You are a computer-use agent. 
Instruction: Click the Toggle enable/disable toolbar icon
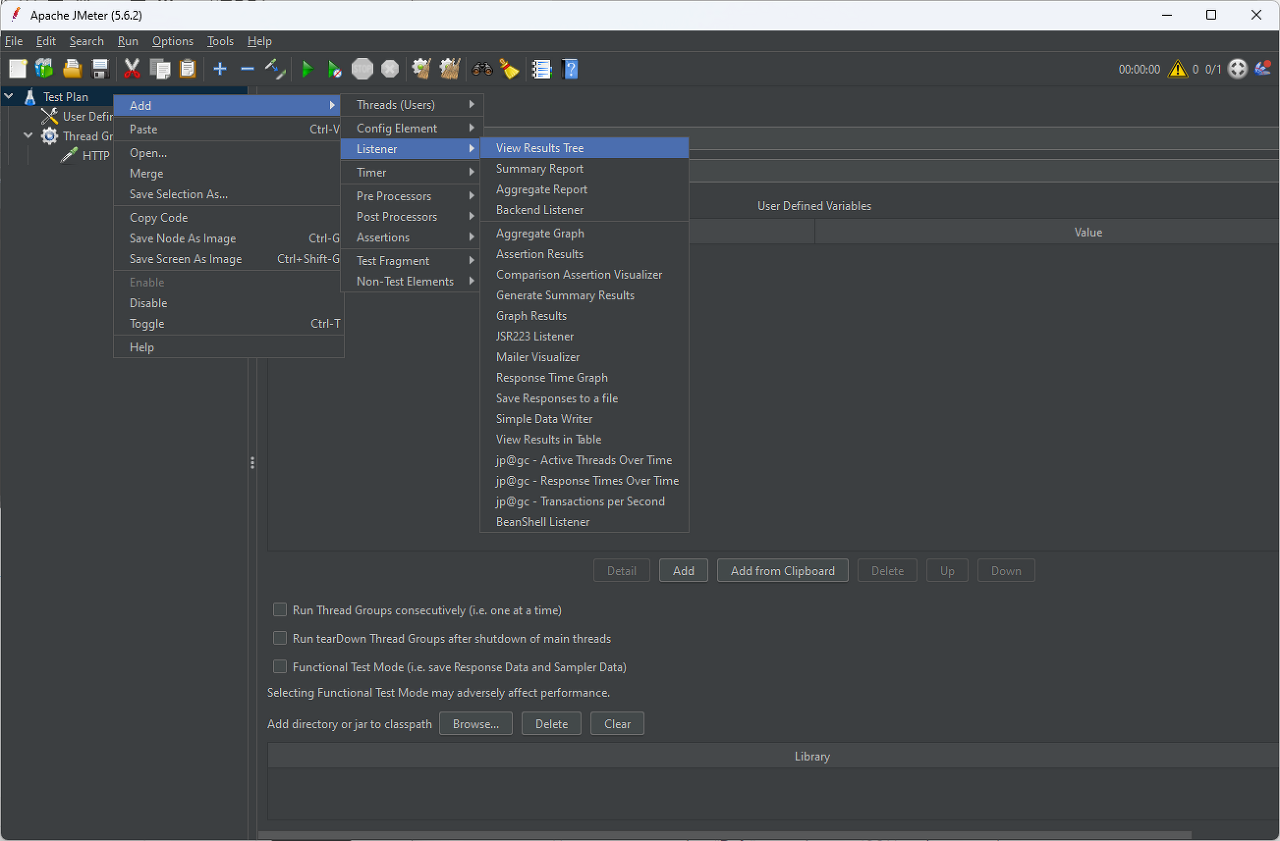pos(275,69)
